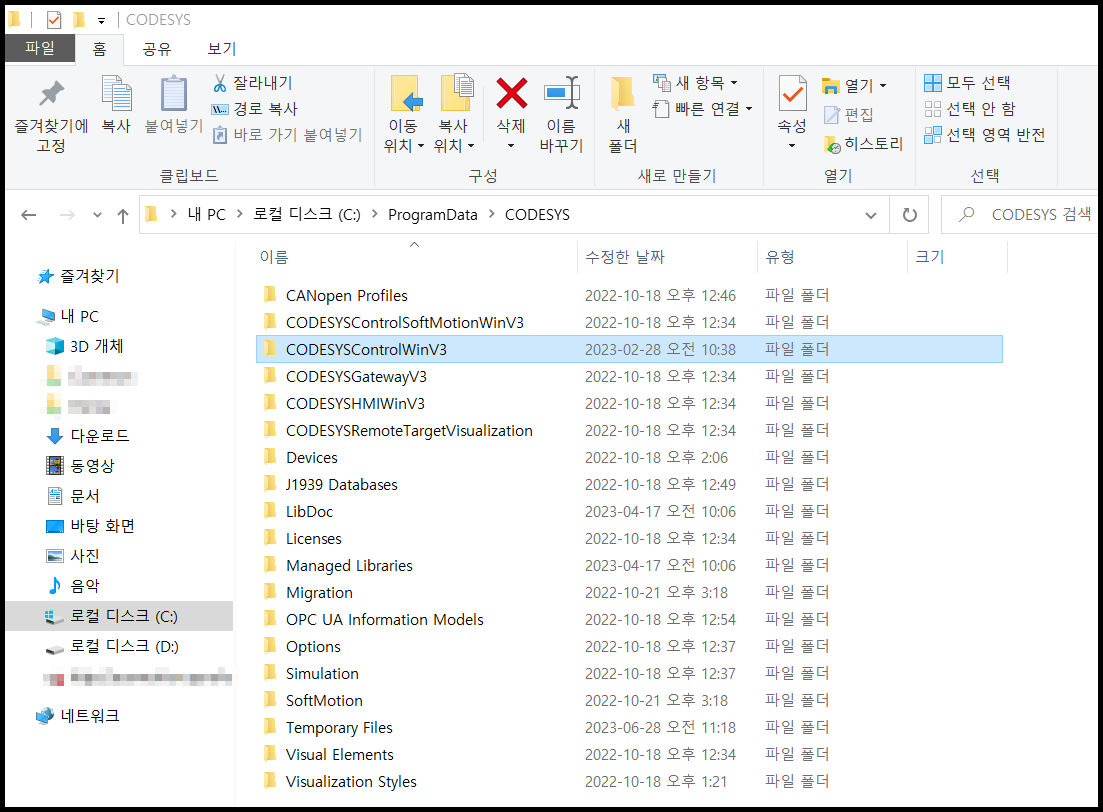The width and height of the screenshot is (1103, 812).
Task: Open 이동 위치 (Move to) menu
Action: (x=404, y=114)
